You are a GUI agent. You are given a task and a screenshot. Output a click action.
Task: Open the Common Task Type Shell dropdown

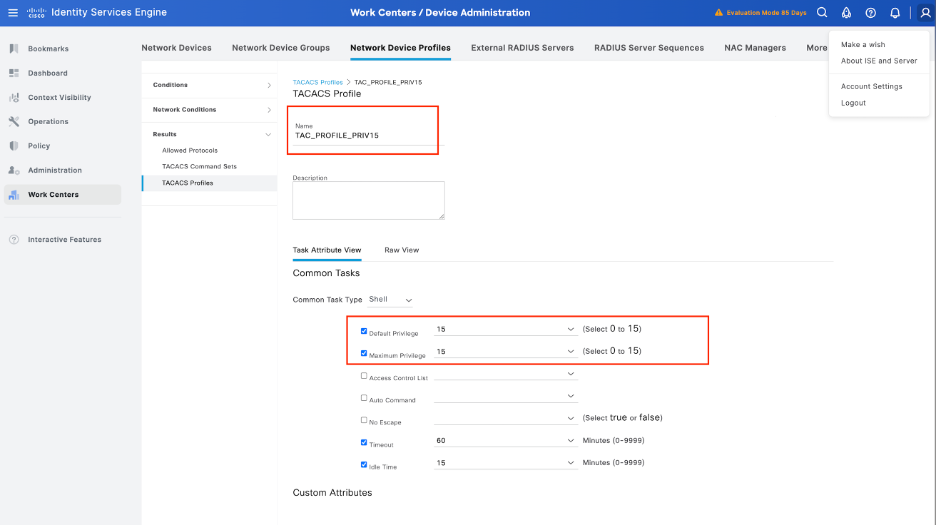pos(391,299)
